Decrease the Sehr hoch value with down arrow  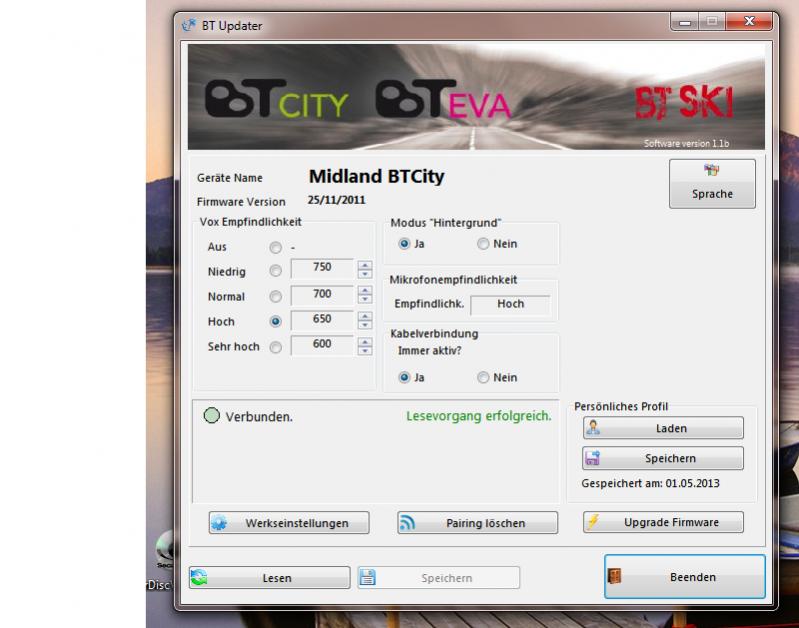click(x=364, y=351)
